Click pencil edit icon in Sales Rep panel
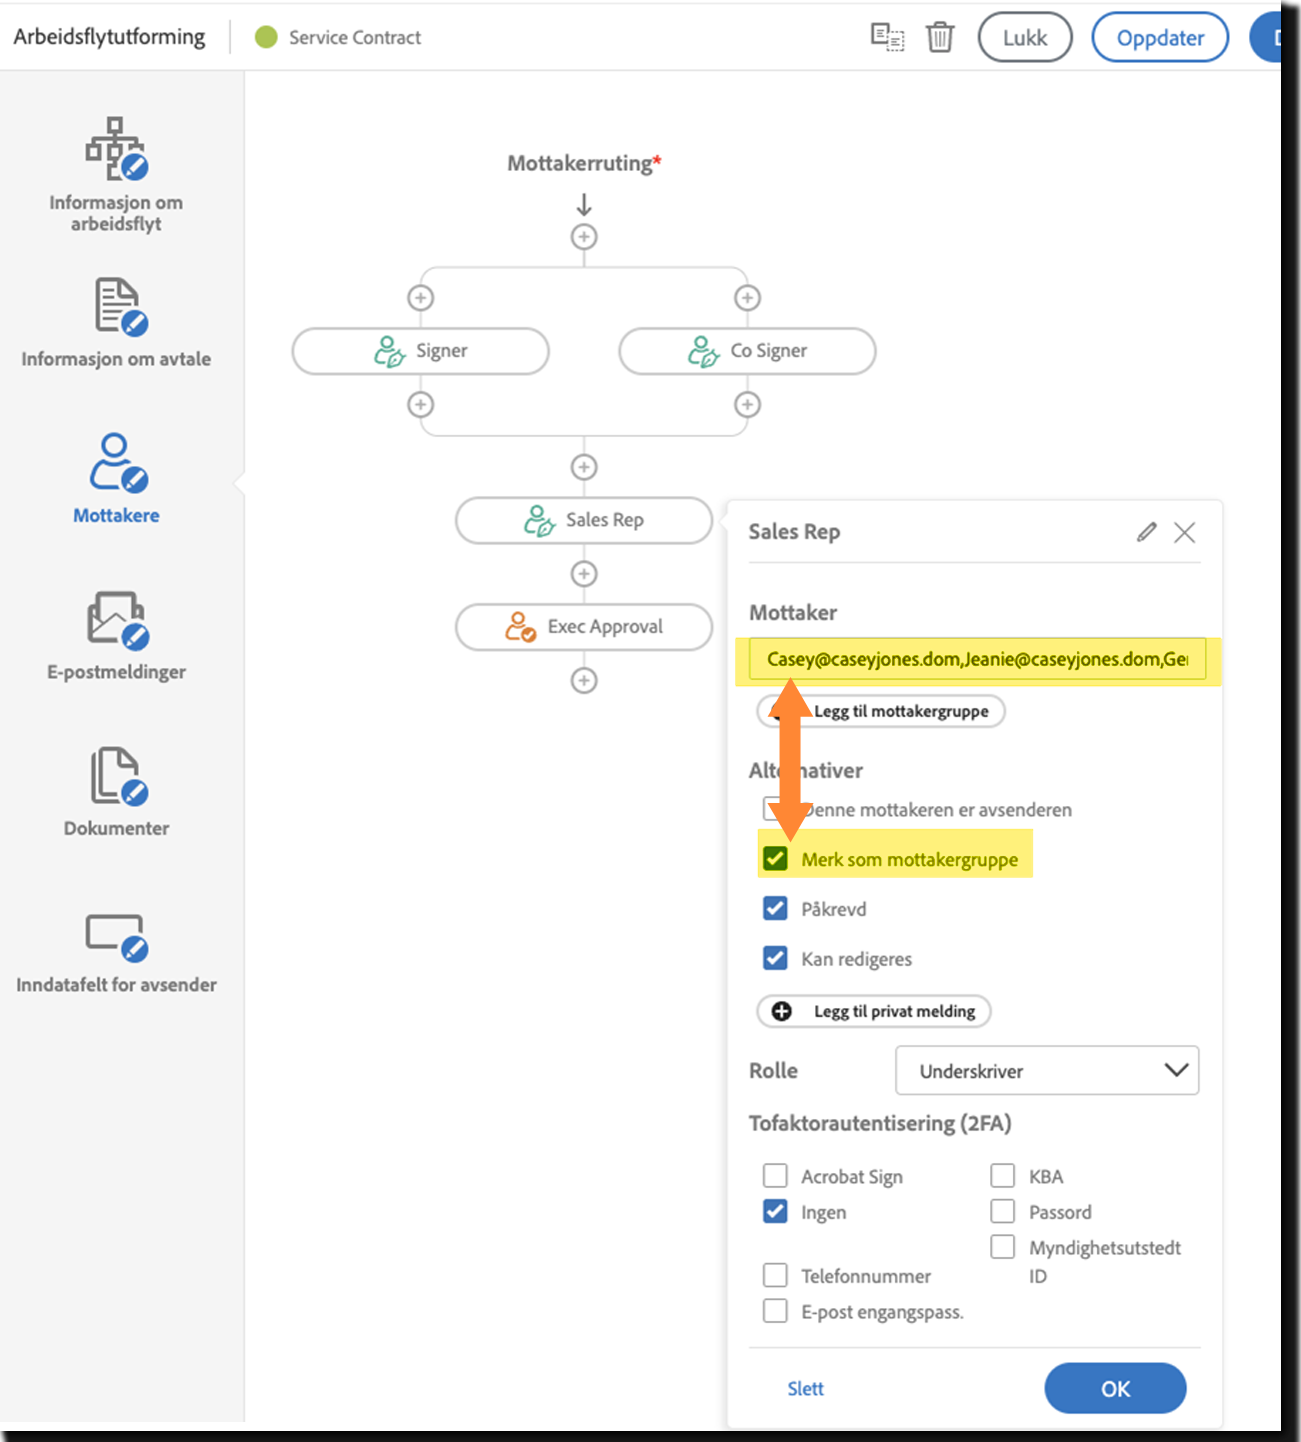Viewport: 1301px width, 1442px height. (1147, 532)
